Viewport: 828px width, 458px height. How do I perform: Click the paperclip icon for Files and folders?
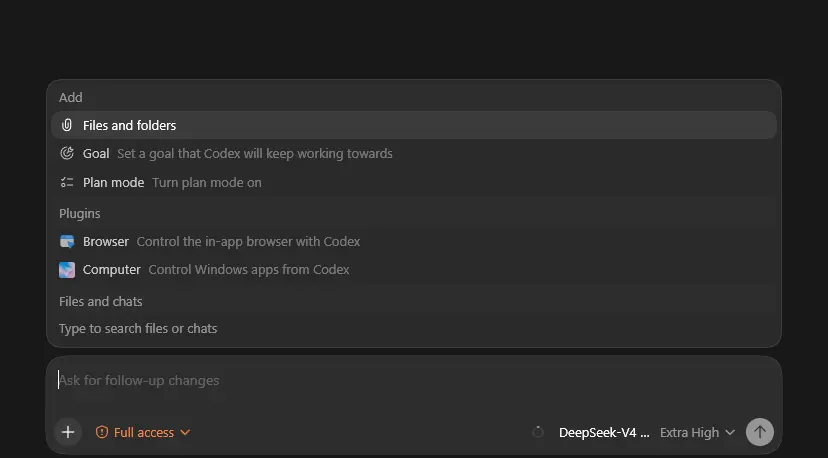(x=67, y=125)
